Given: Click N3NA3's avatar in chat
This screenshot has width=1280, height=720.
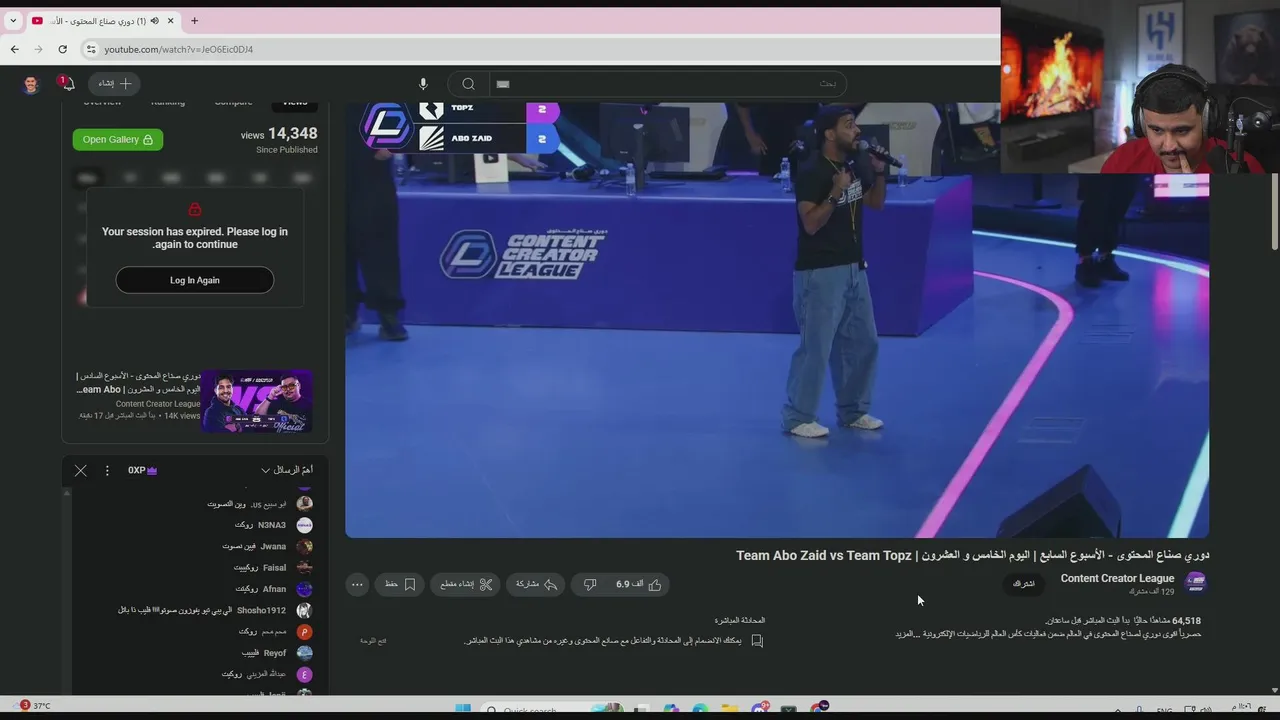Looking at the screenshot, I should 305,525.
